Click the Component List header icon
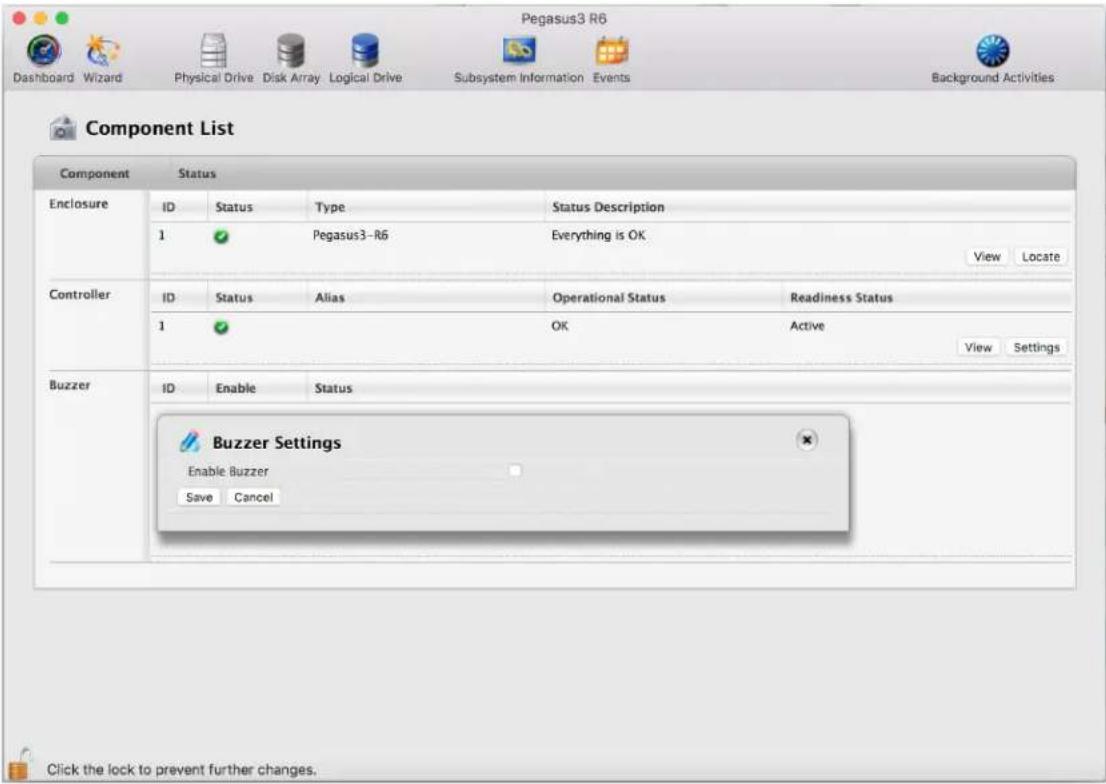The width and height of the screenshot is (1106, 784). 63,128
